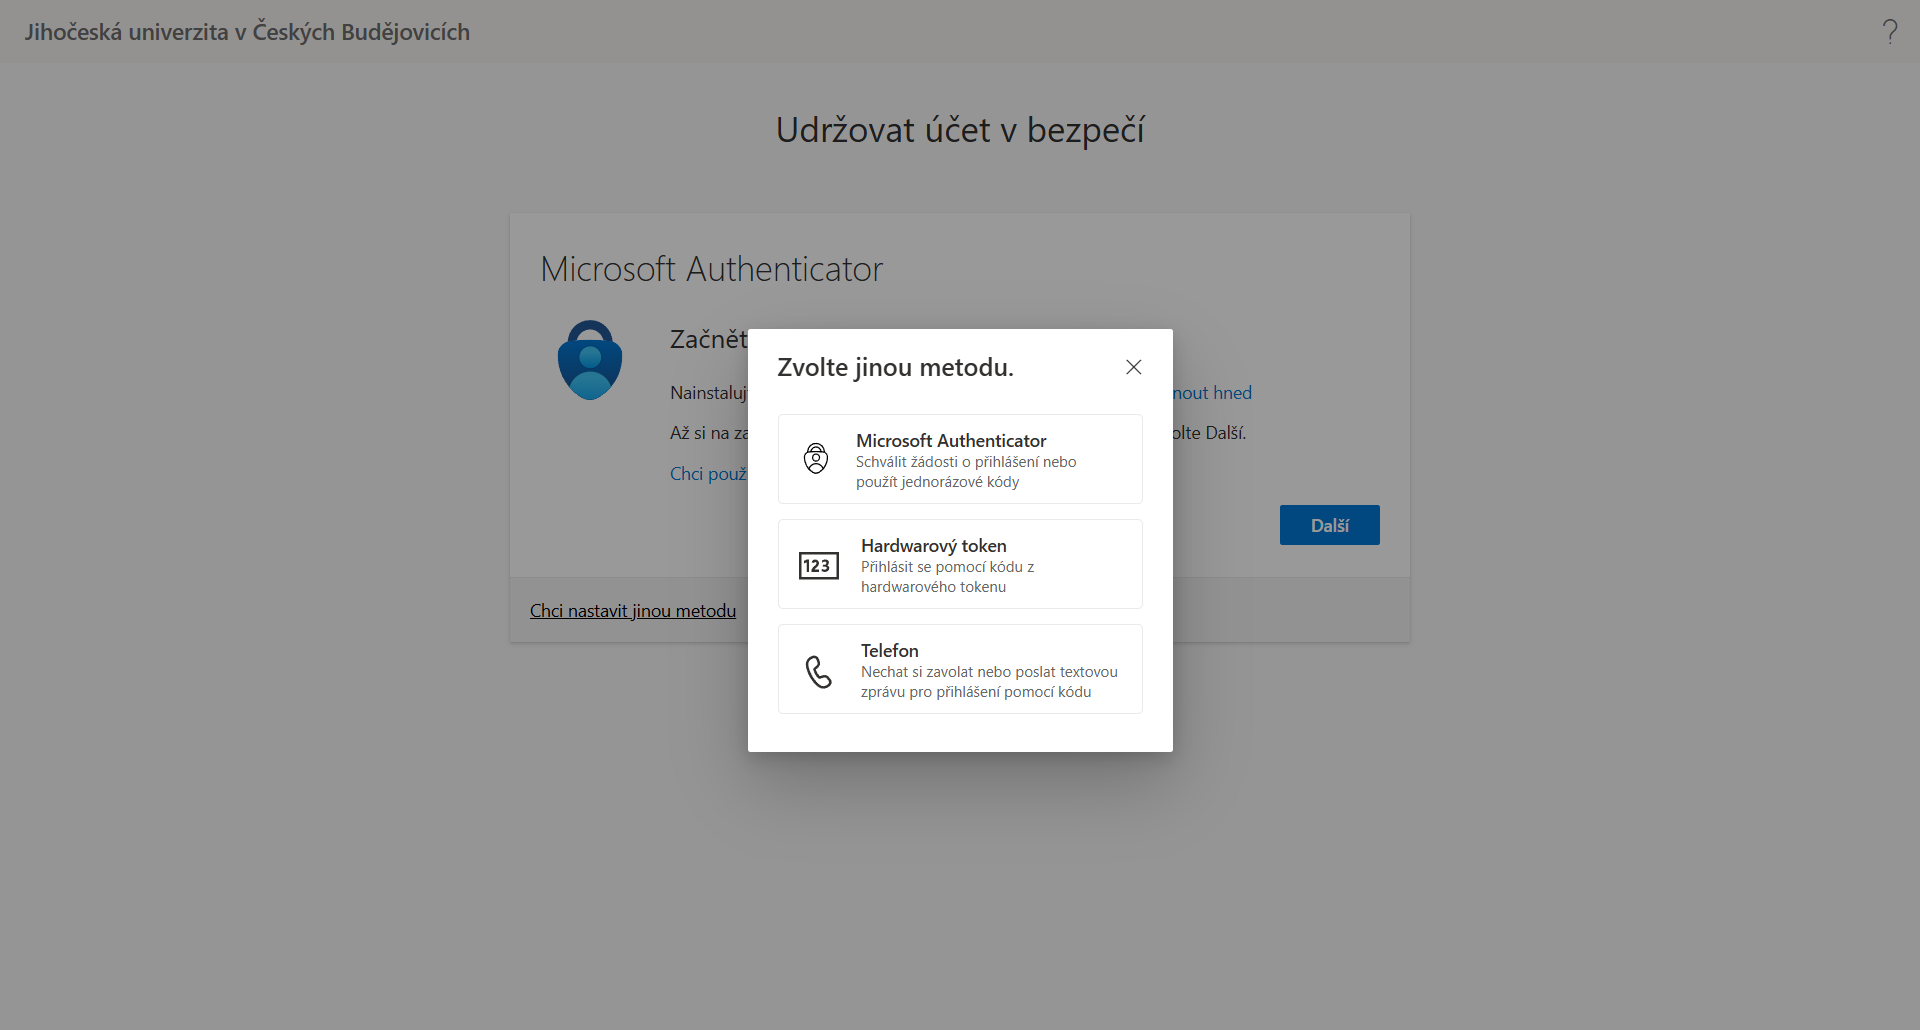This screenshot has height=1030, width=1920.
Task: Choose 'Hardwarový token' method title
Action: click(x=933, y=545)
